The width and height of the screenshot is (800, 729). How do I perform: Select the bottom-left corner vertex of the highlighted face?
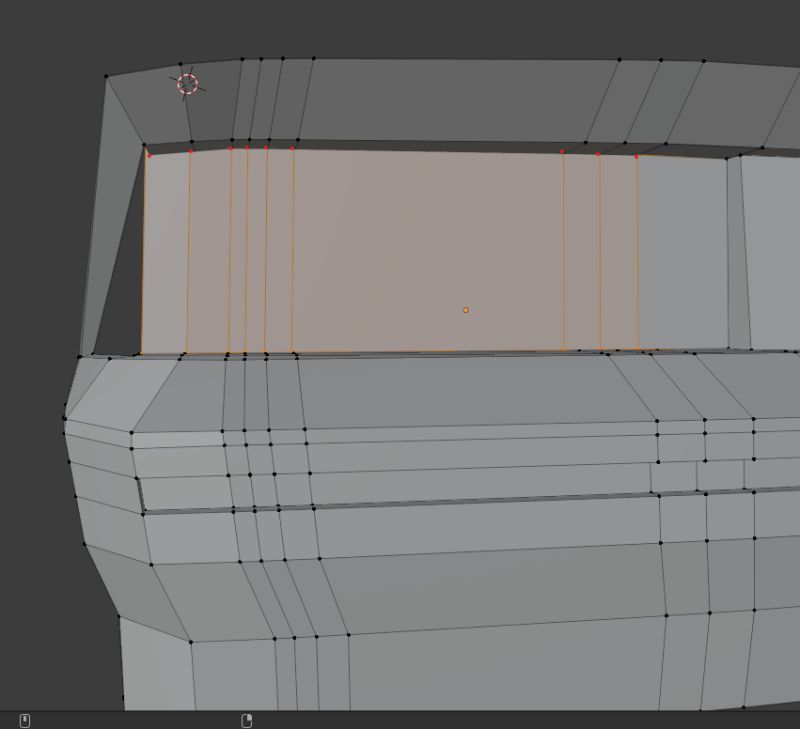pos(144,355)
